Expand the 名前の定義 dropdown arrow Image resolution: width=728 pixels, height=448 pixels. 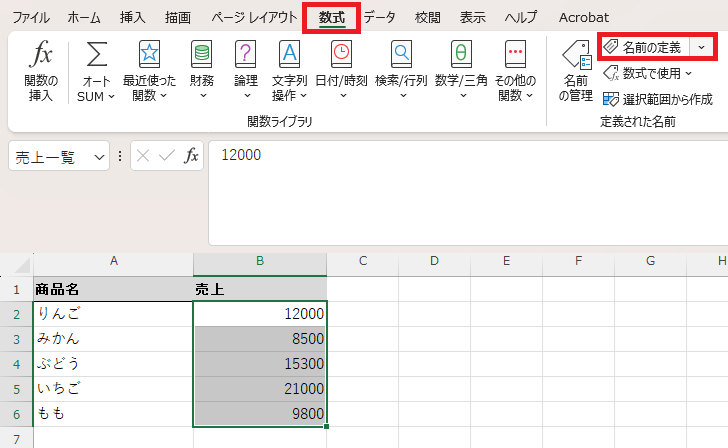pyautogui.click(x=702, y=47)
